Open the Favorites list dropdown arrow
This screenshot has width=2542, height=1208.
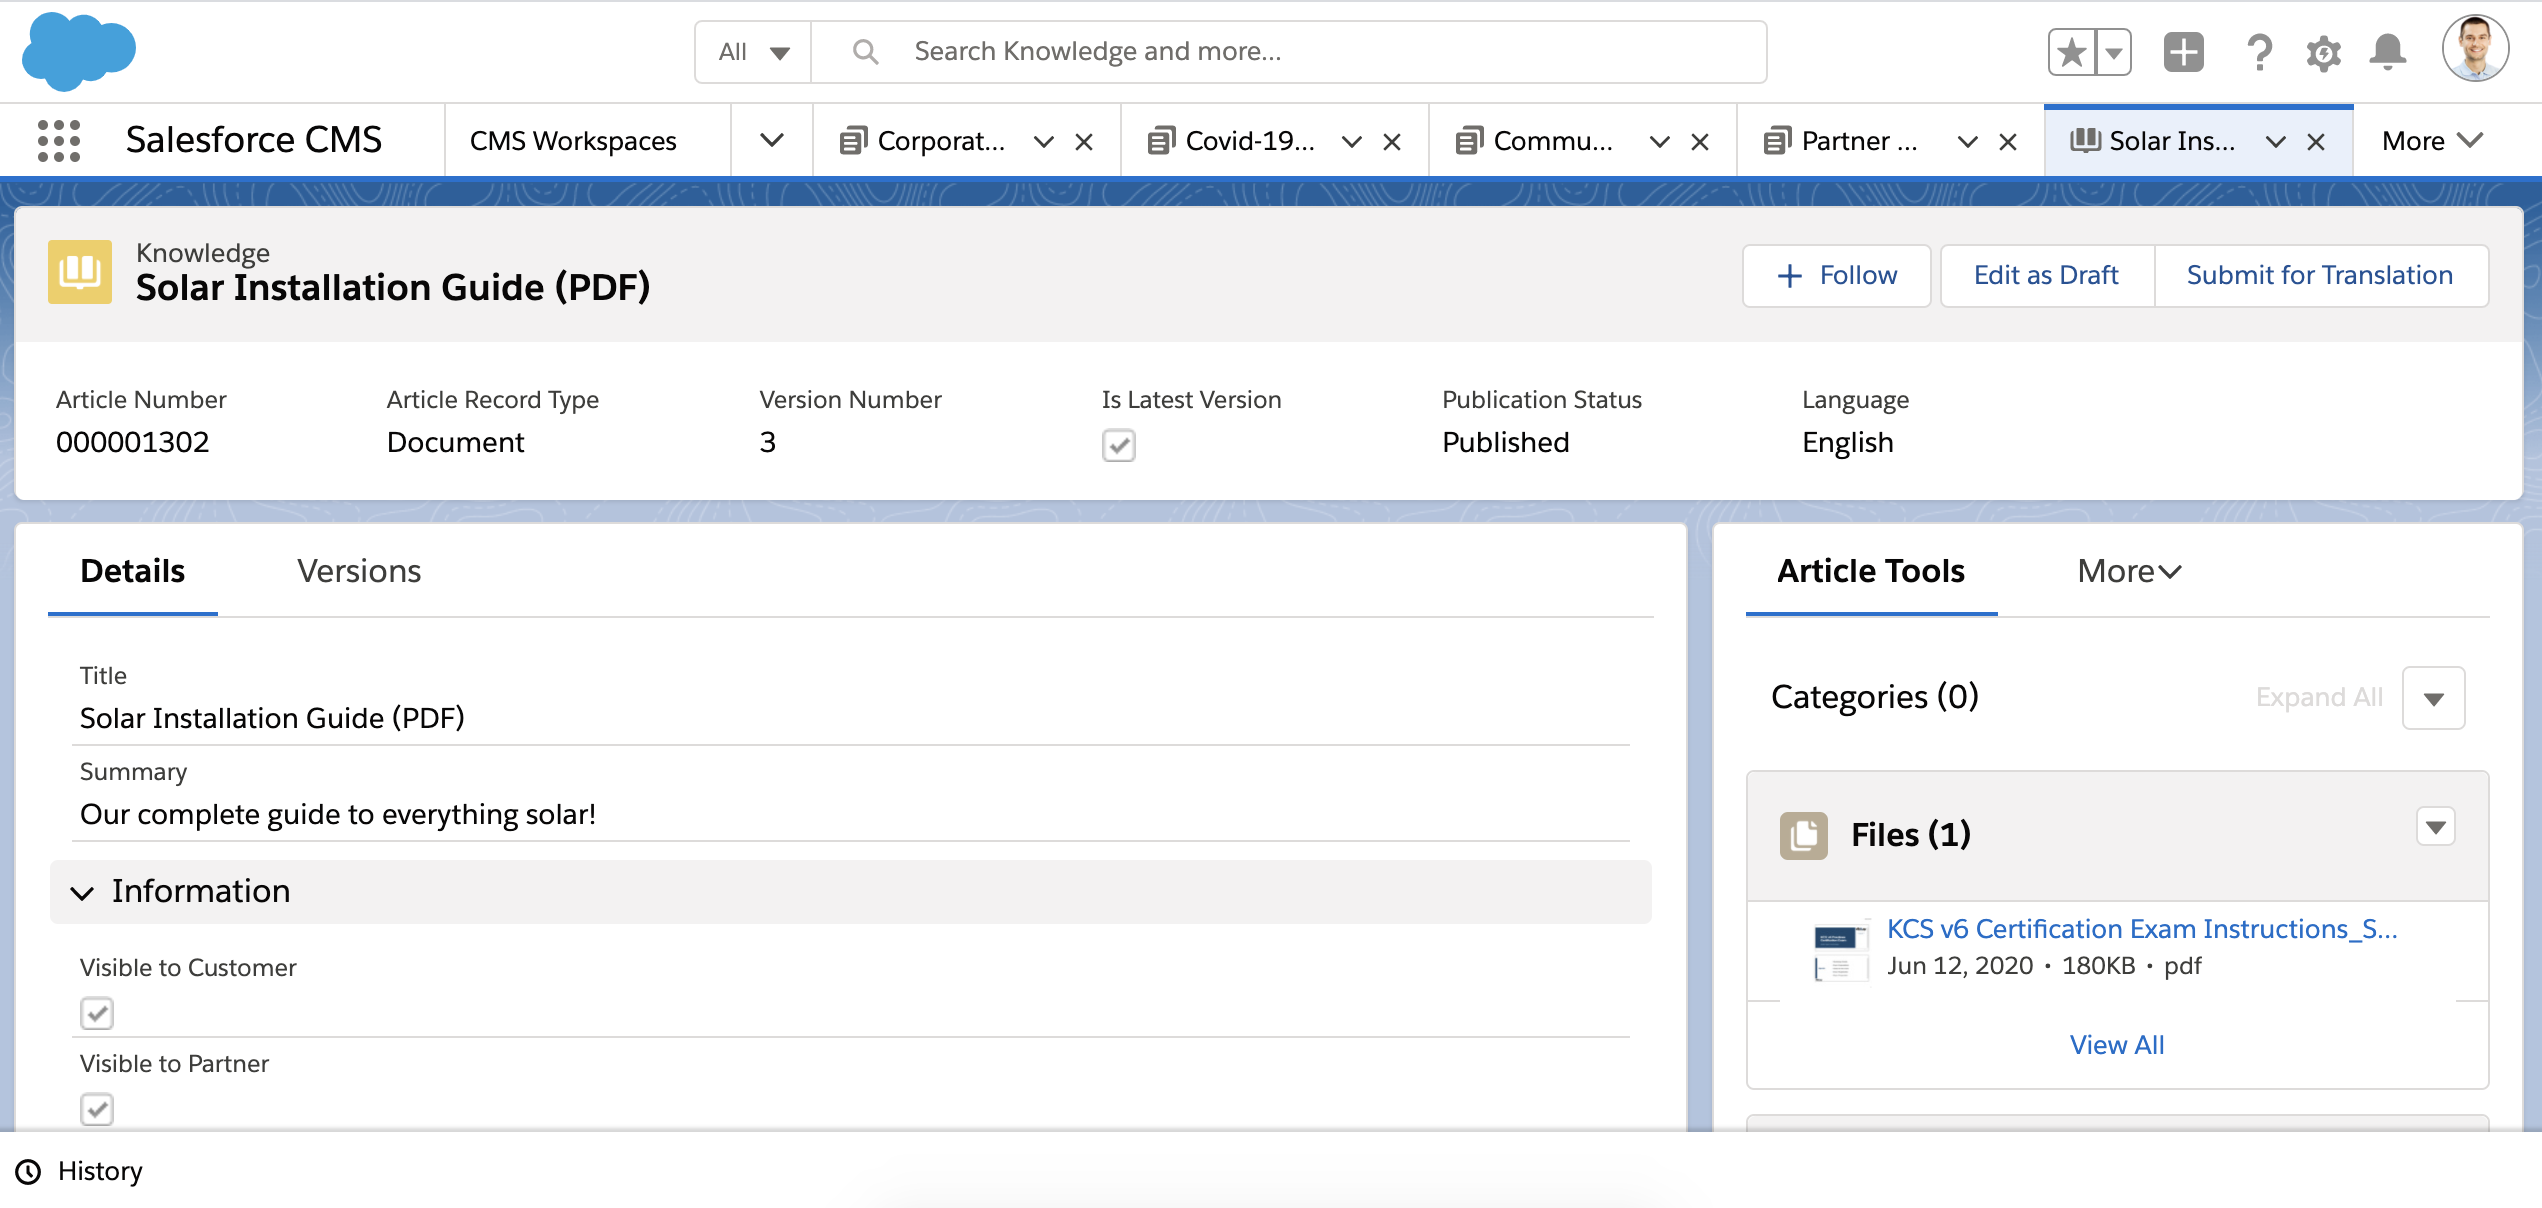(2114, 52)
